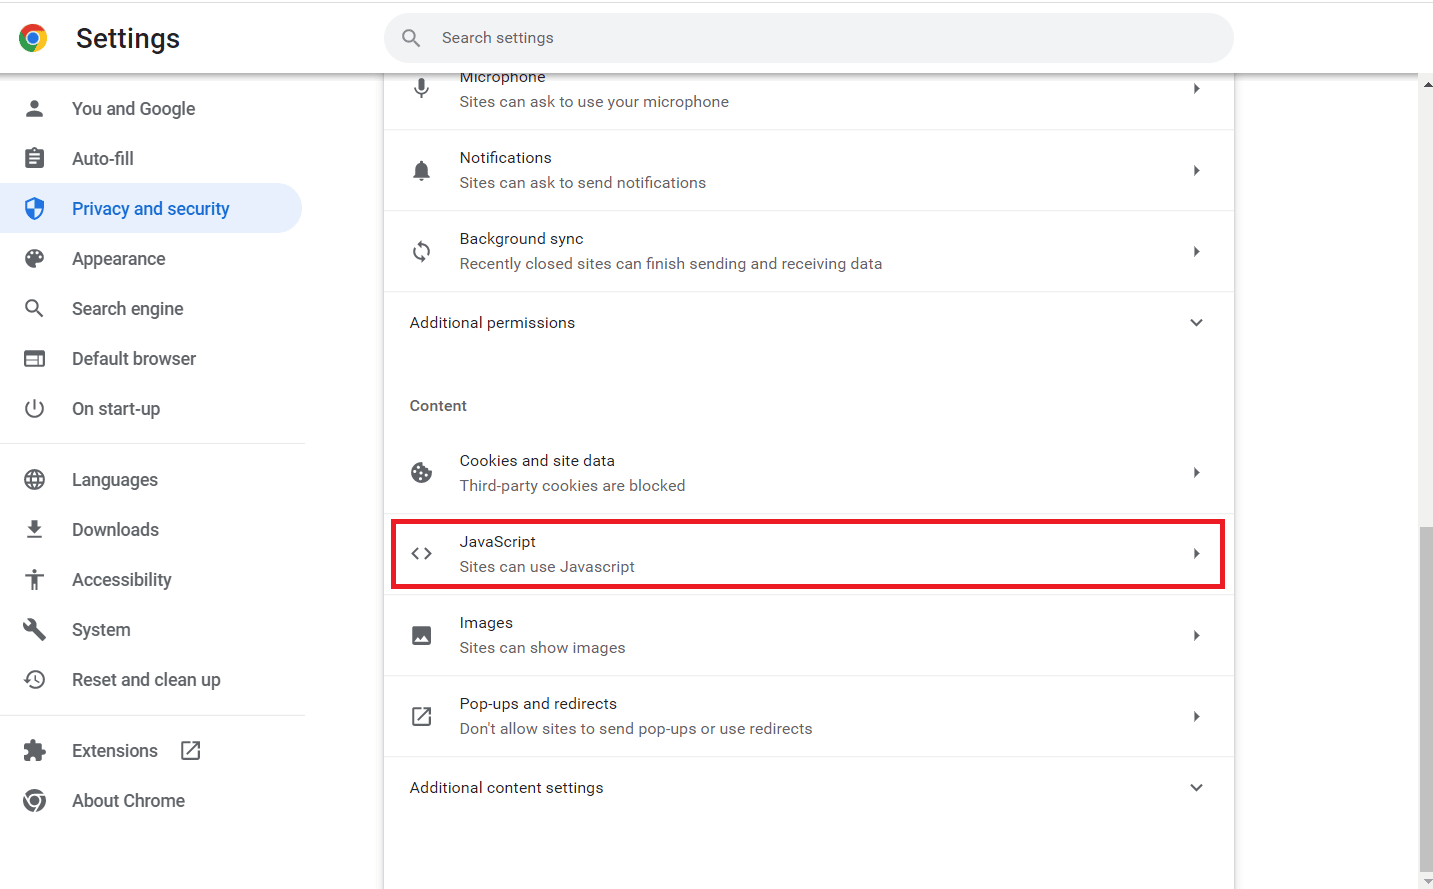The height and width of the screenshot is (889, 1433).
Task: Click 'Sites can ask to send notifications' text
Action: 583,182
